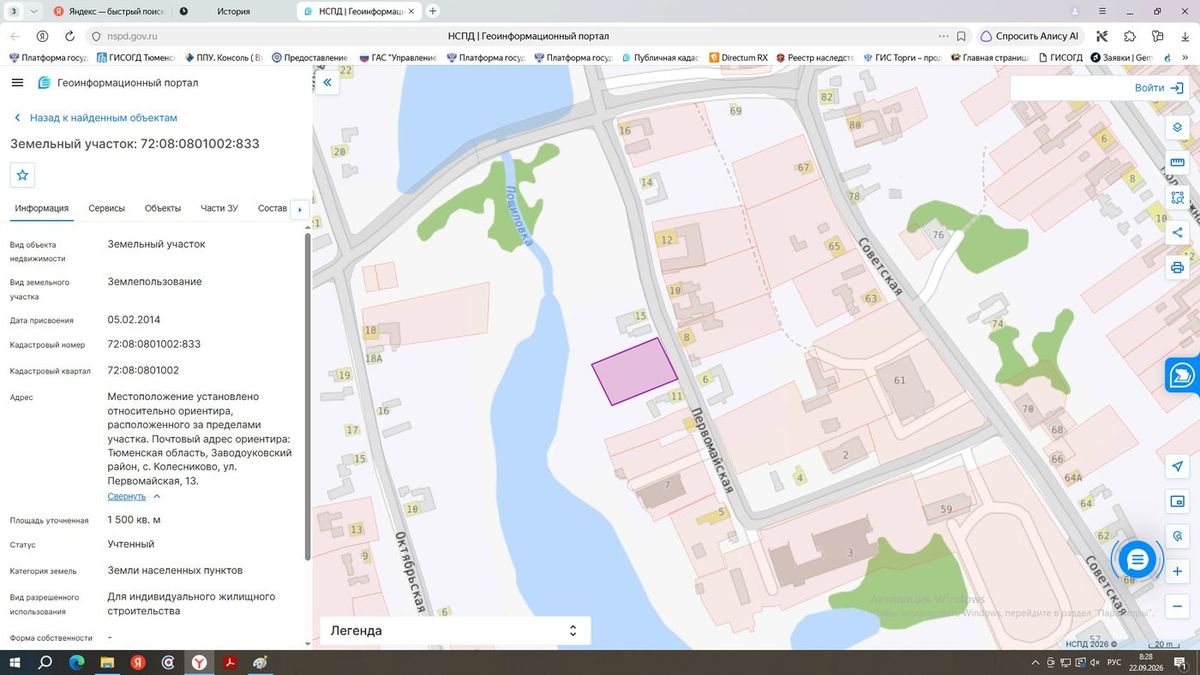Click the info panel vertical scrollbar
This screenshot has height=675, width=1200.
[307, 395]
